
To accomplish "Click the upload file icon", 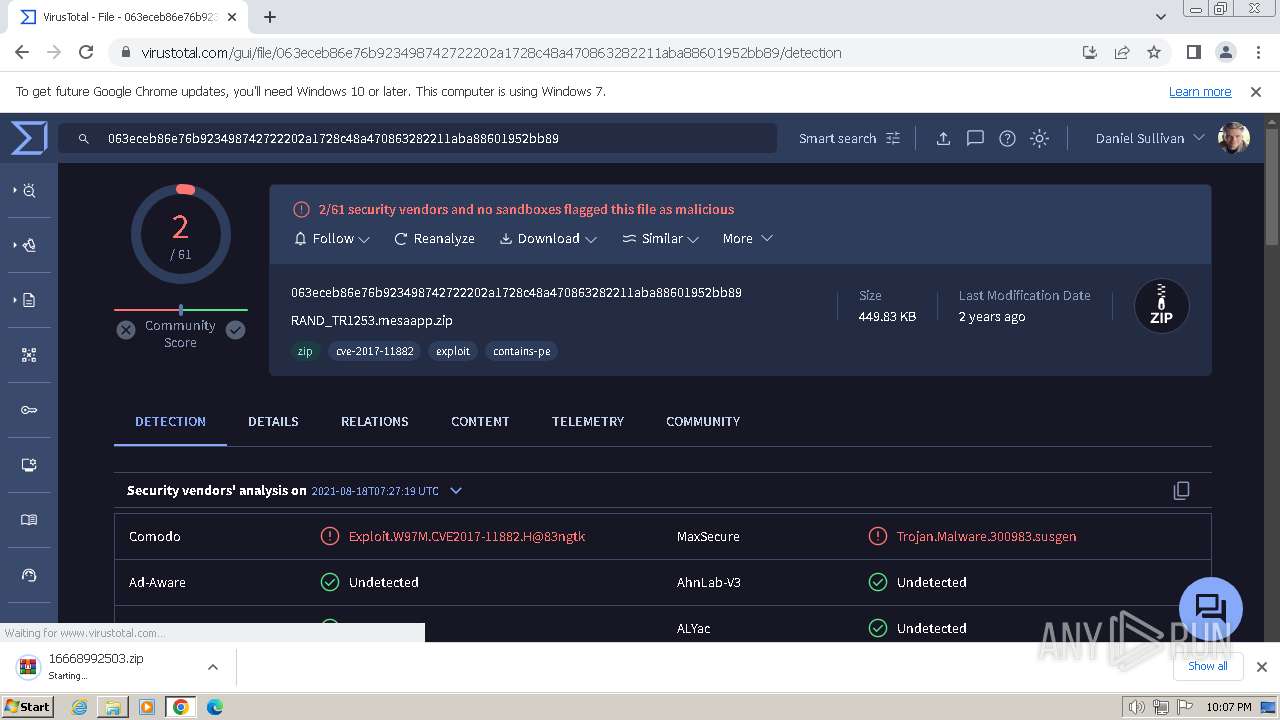I will point(943,139).
